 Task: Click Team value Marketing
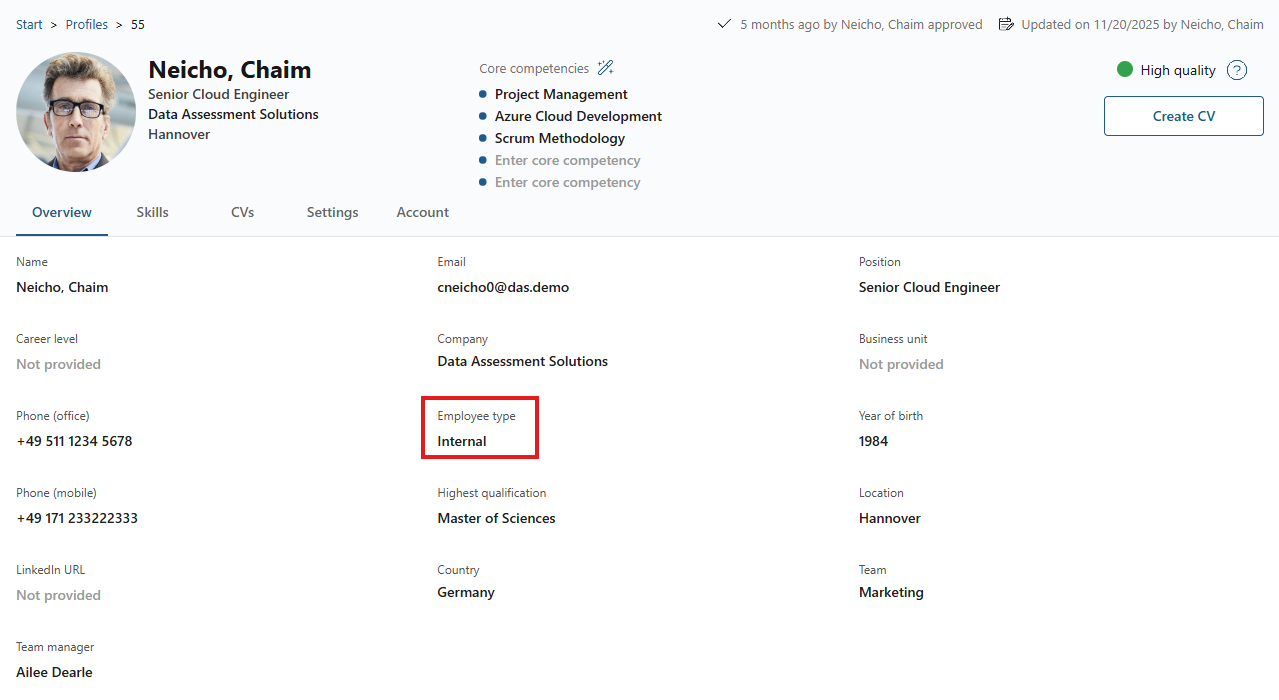(891, 592)
